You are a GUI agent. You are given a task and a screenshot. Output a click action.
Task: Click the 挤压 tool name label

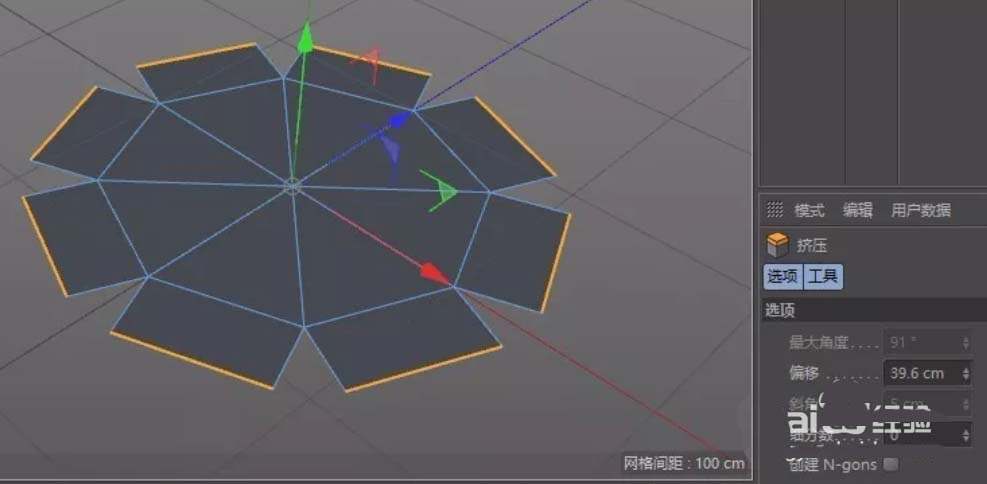[x=811, y=245]
